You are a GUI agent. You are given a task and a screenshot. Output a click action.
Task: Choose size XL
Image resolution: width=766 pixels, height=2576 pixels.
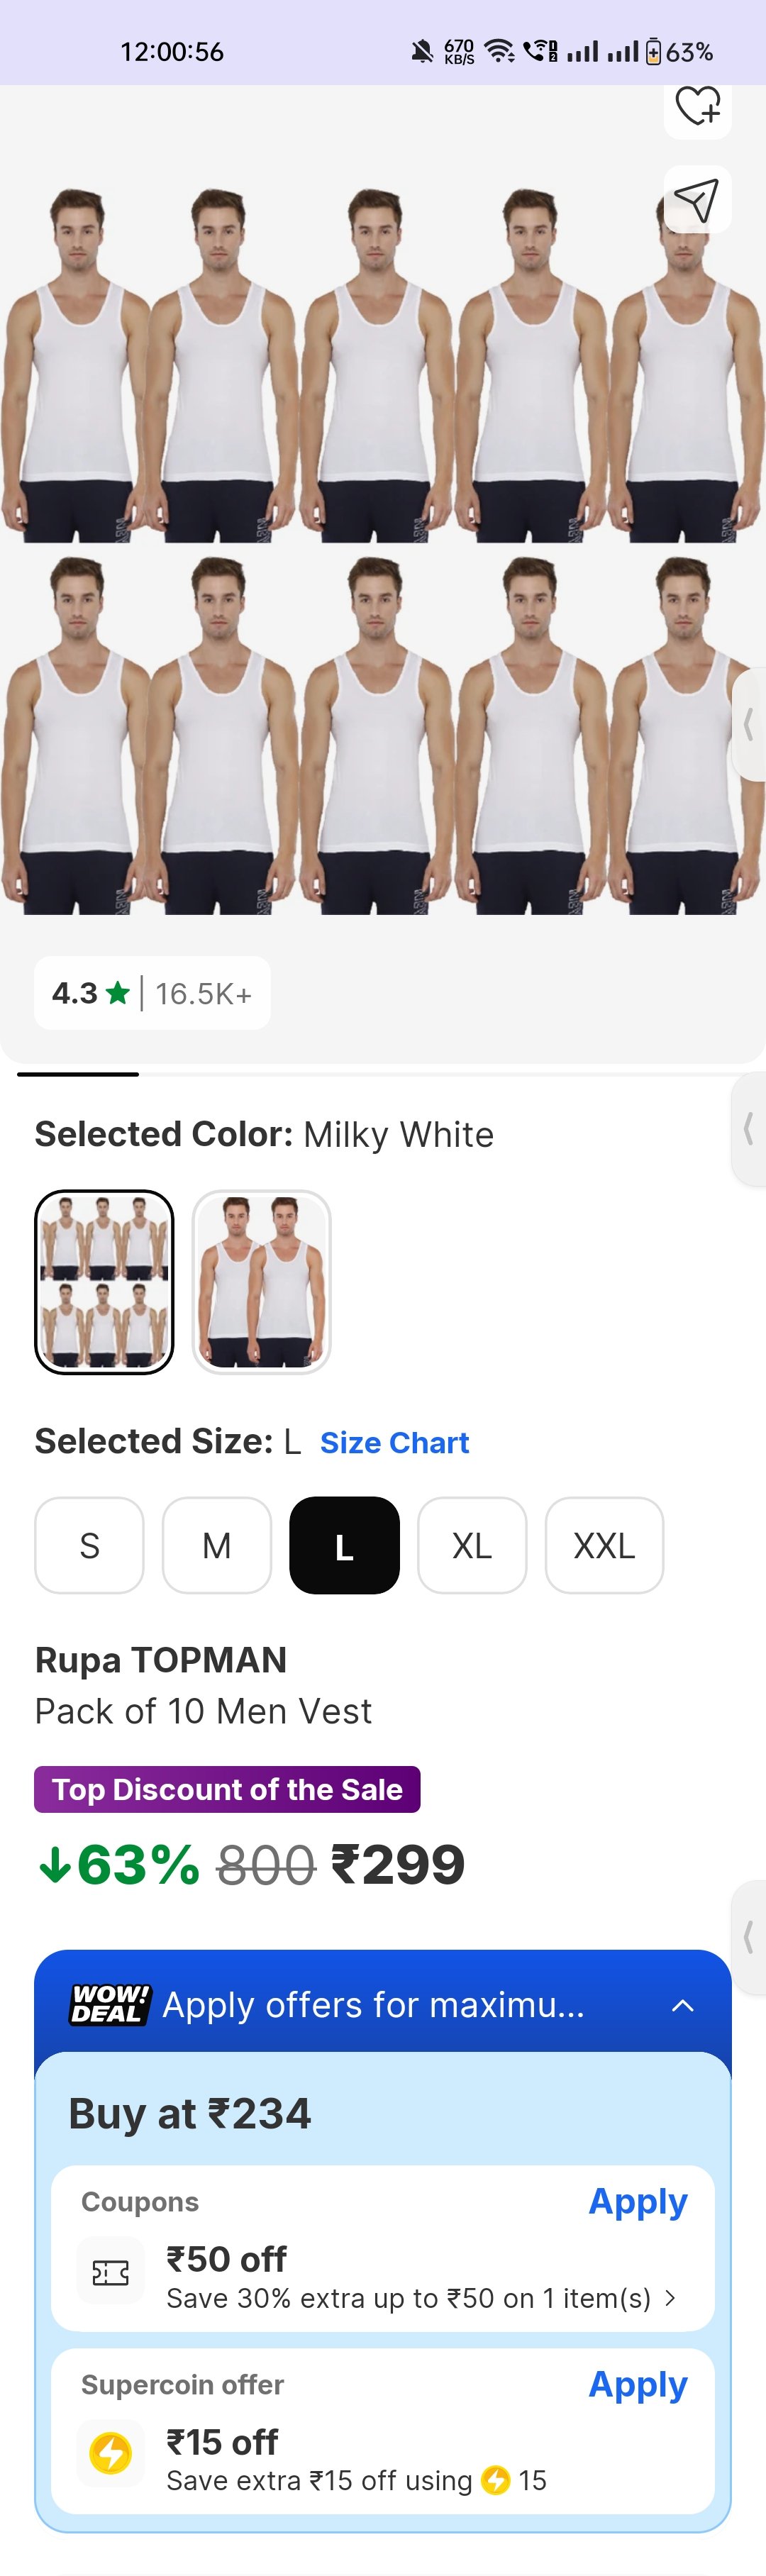471,1545
